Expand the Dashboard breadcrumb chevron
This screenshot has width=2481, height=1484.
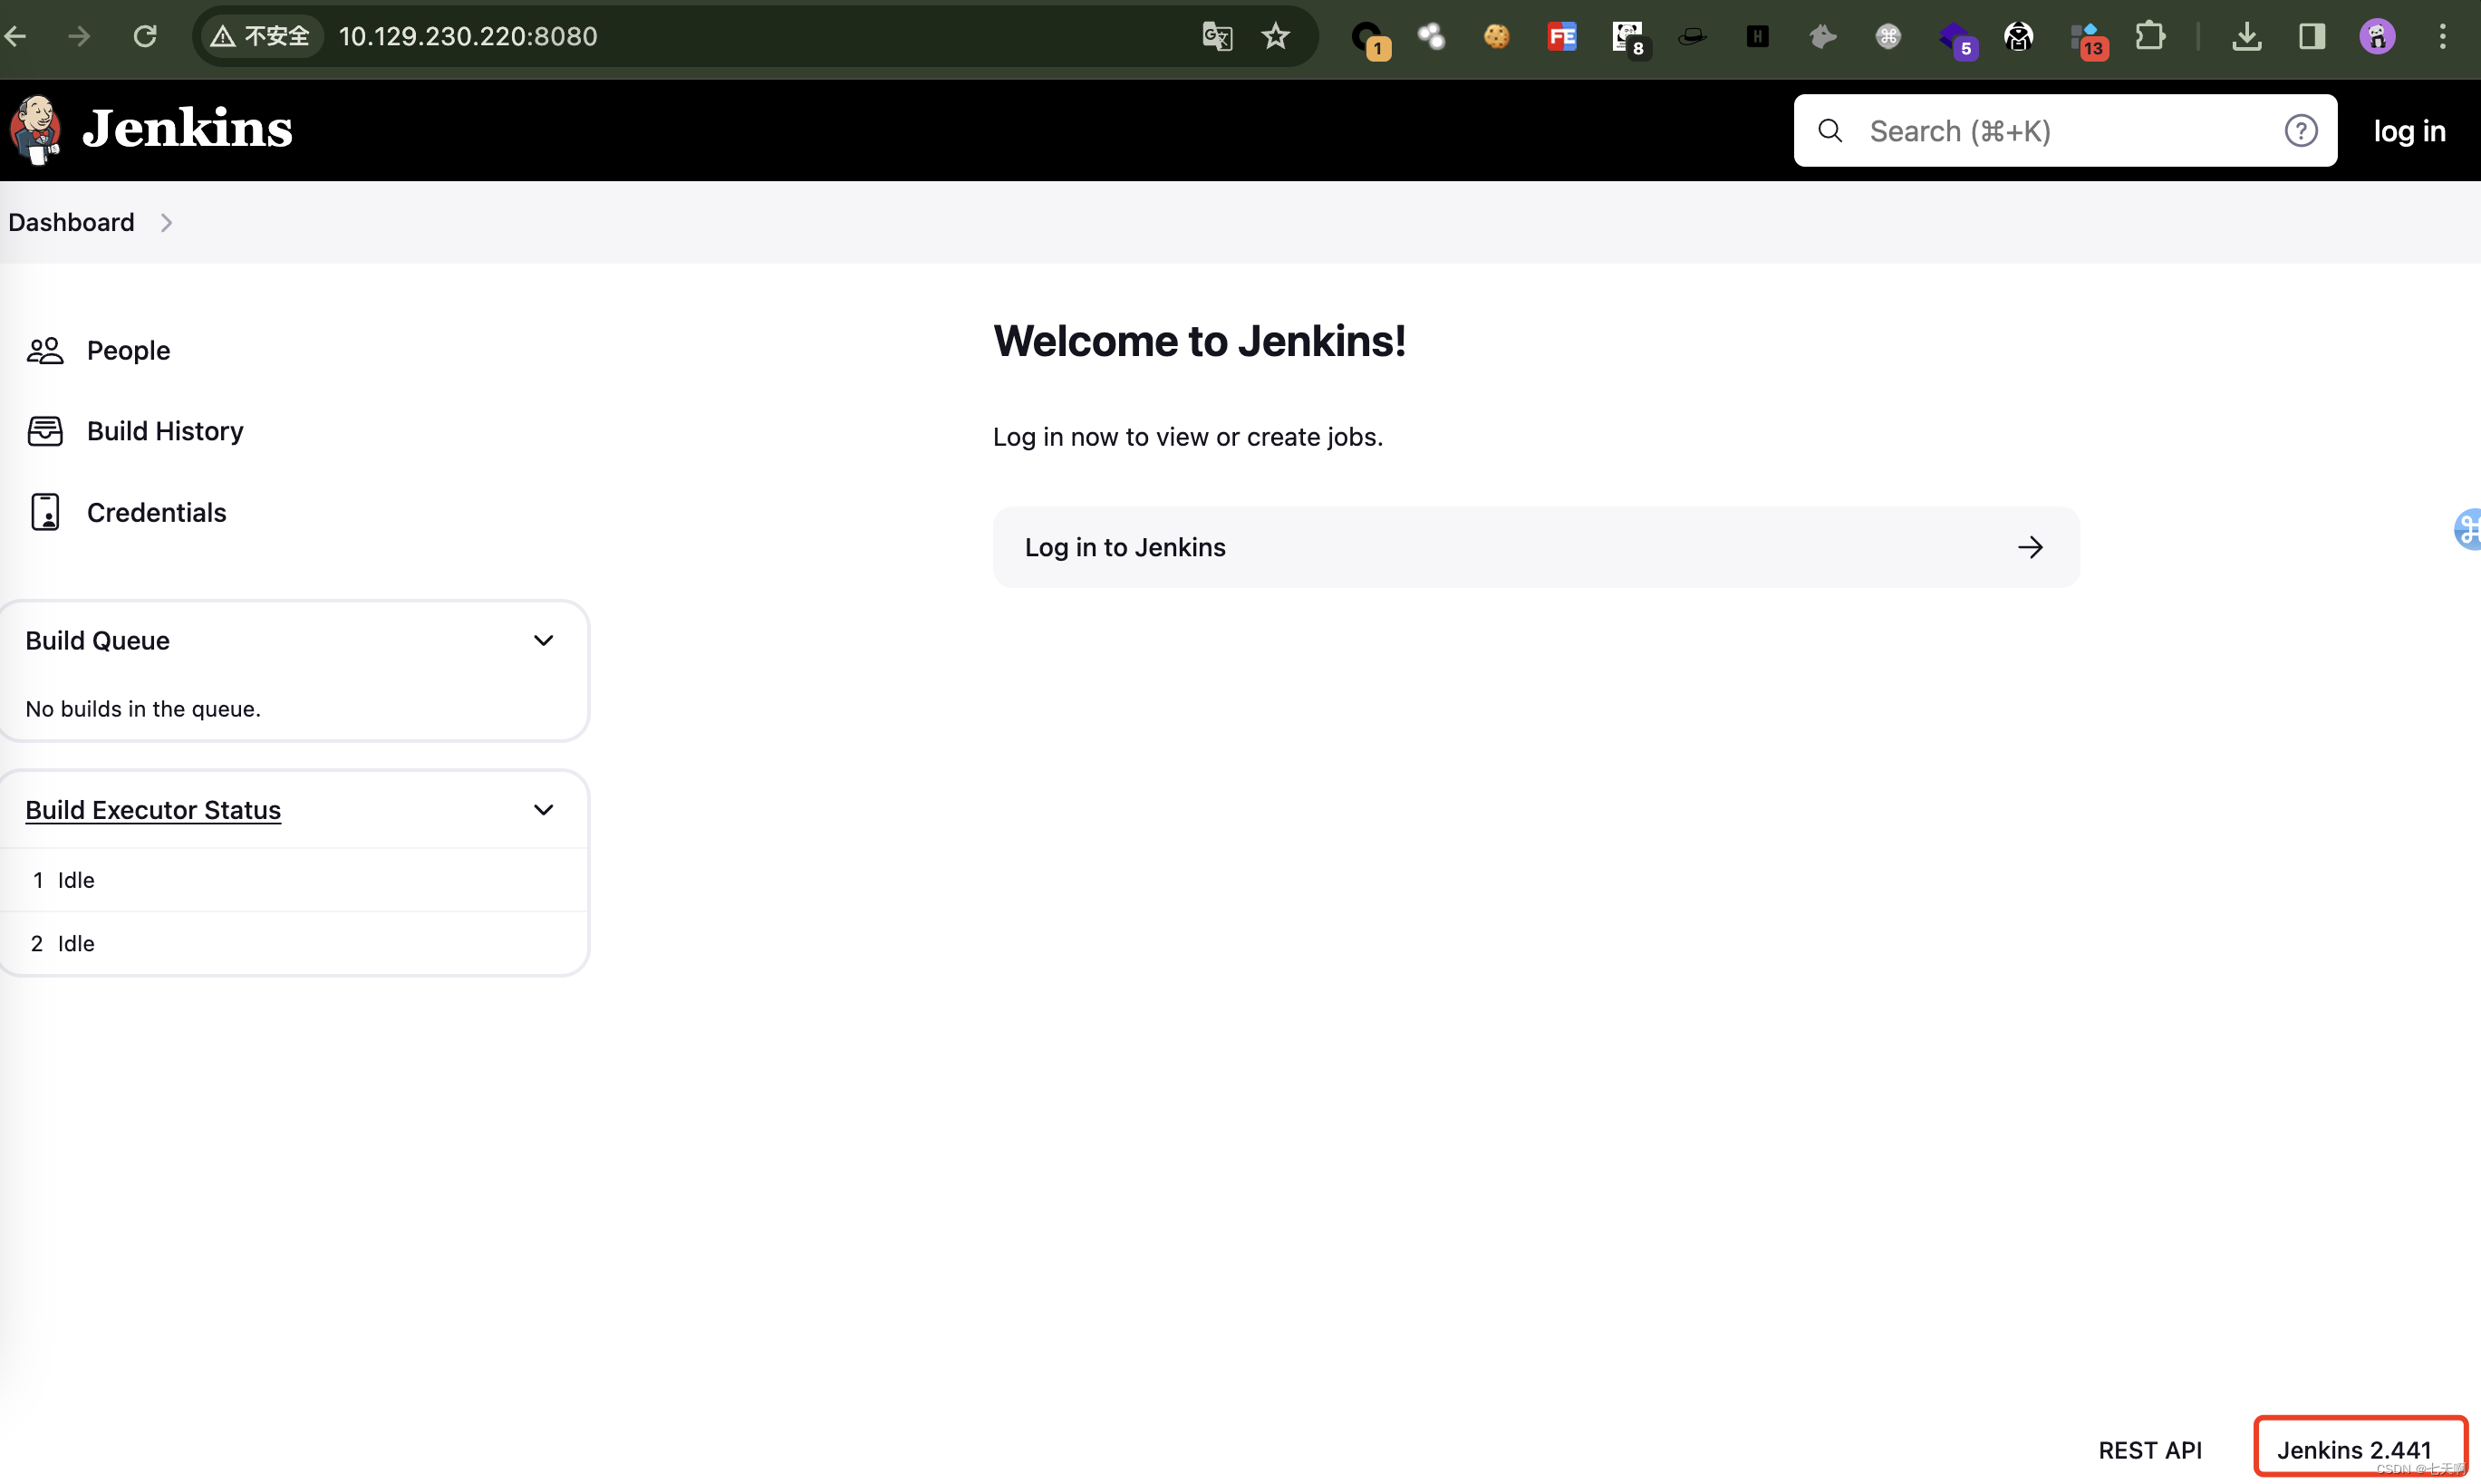166,223
